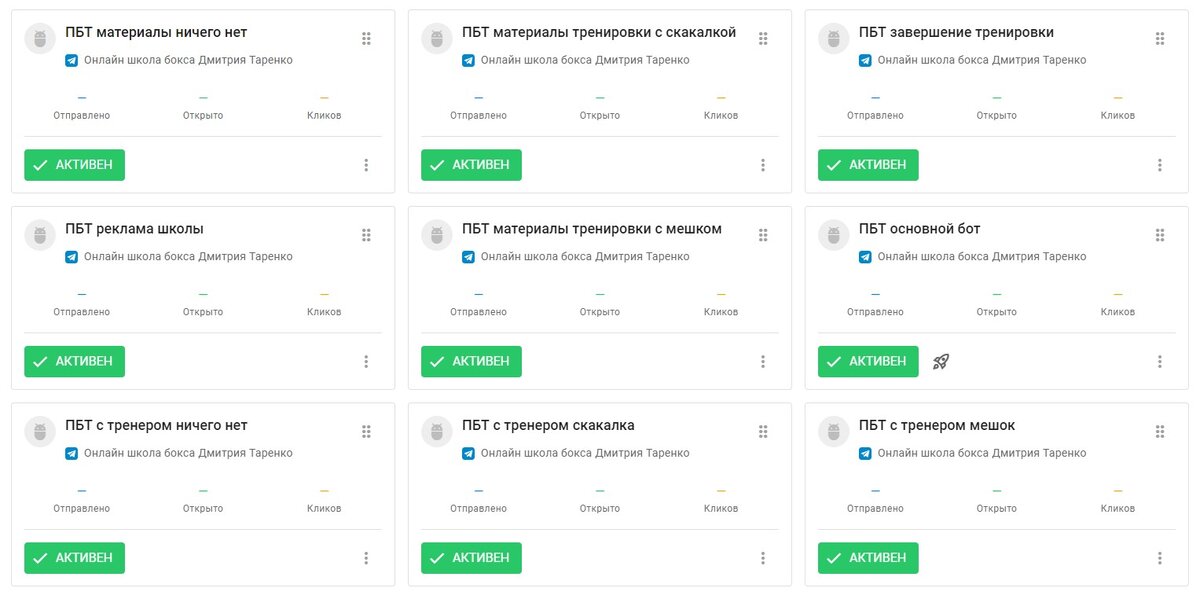Toggle АКТИВЕН status on ПБТ материалы ничего нет
The image size is (1200, 599).
[x=74, y=165]
